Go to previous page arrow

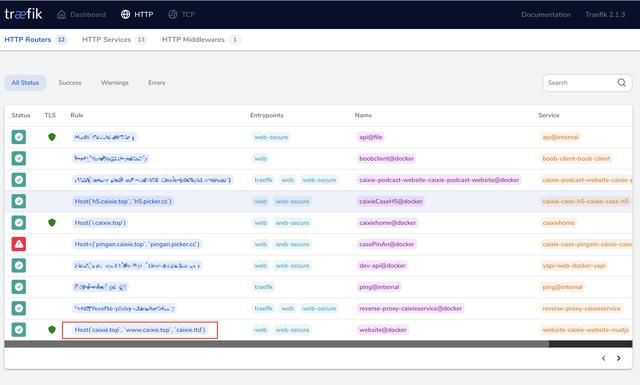pos(603,358)
